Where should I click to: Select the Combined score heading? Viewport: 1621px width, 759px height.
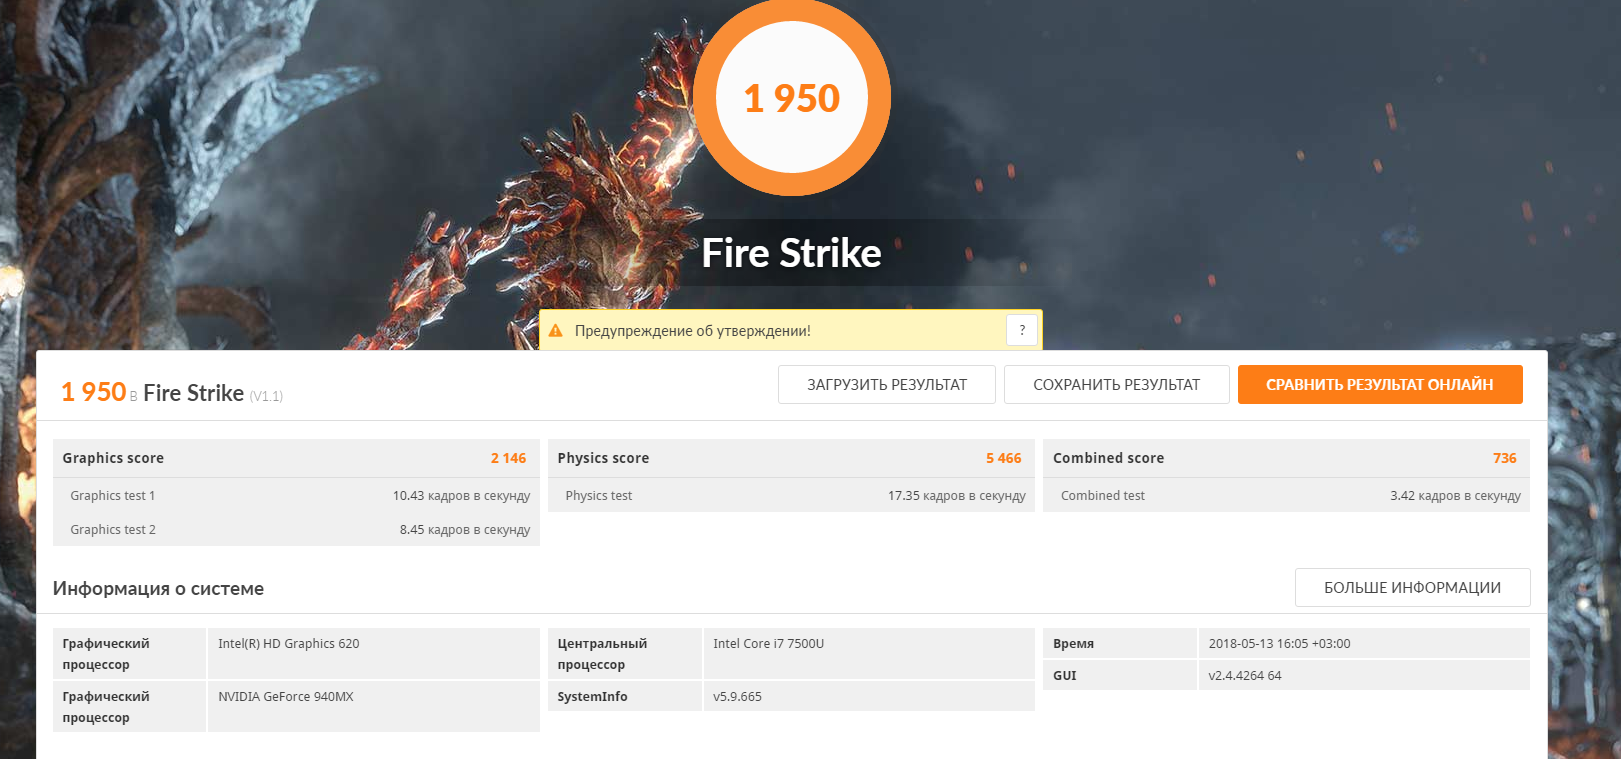(x=1108, y=458)
